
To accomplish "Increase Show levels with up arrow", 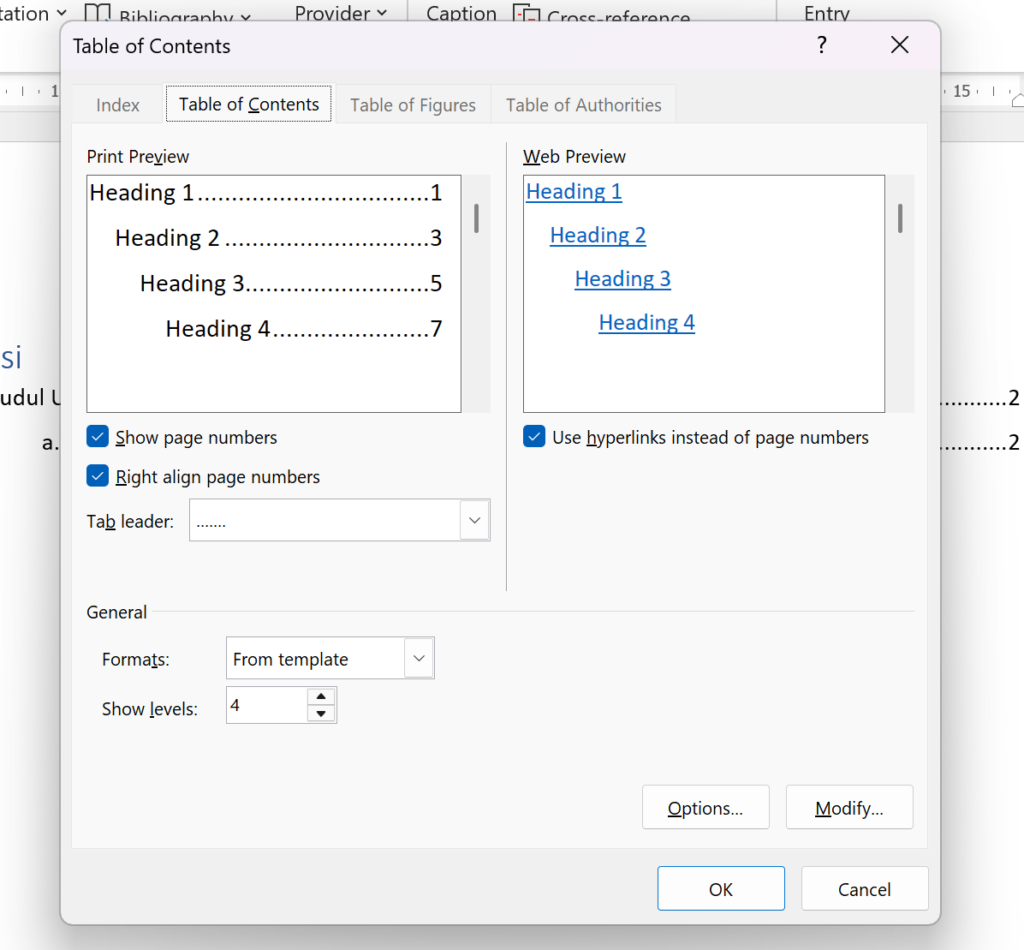I will click(x=321, y=696).
